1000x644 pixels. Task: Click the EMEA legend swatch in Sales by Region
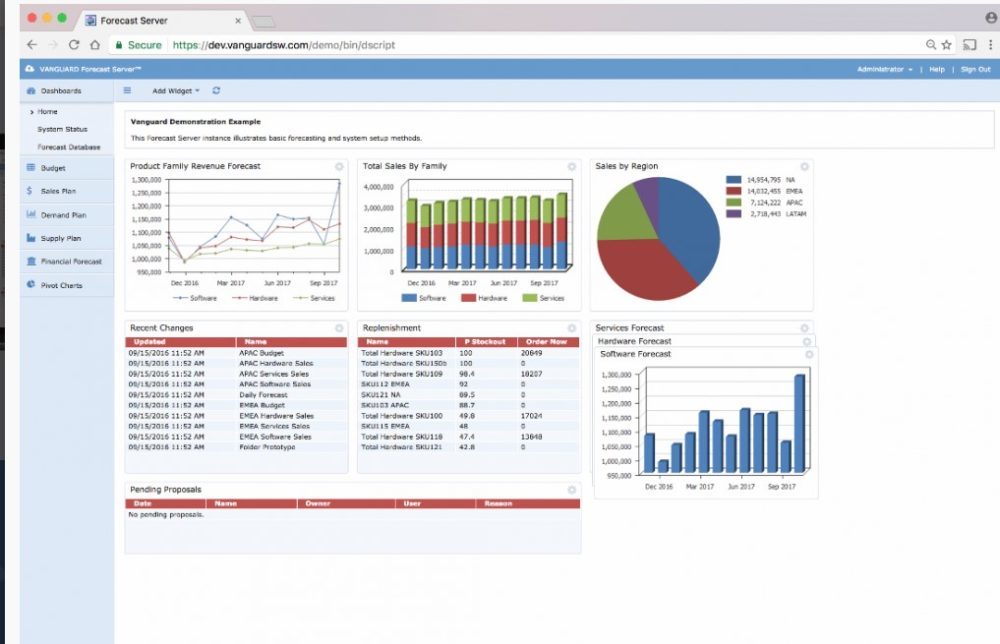point(733,191)
